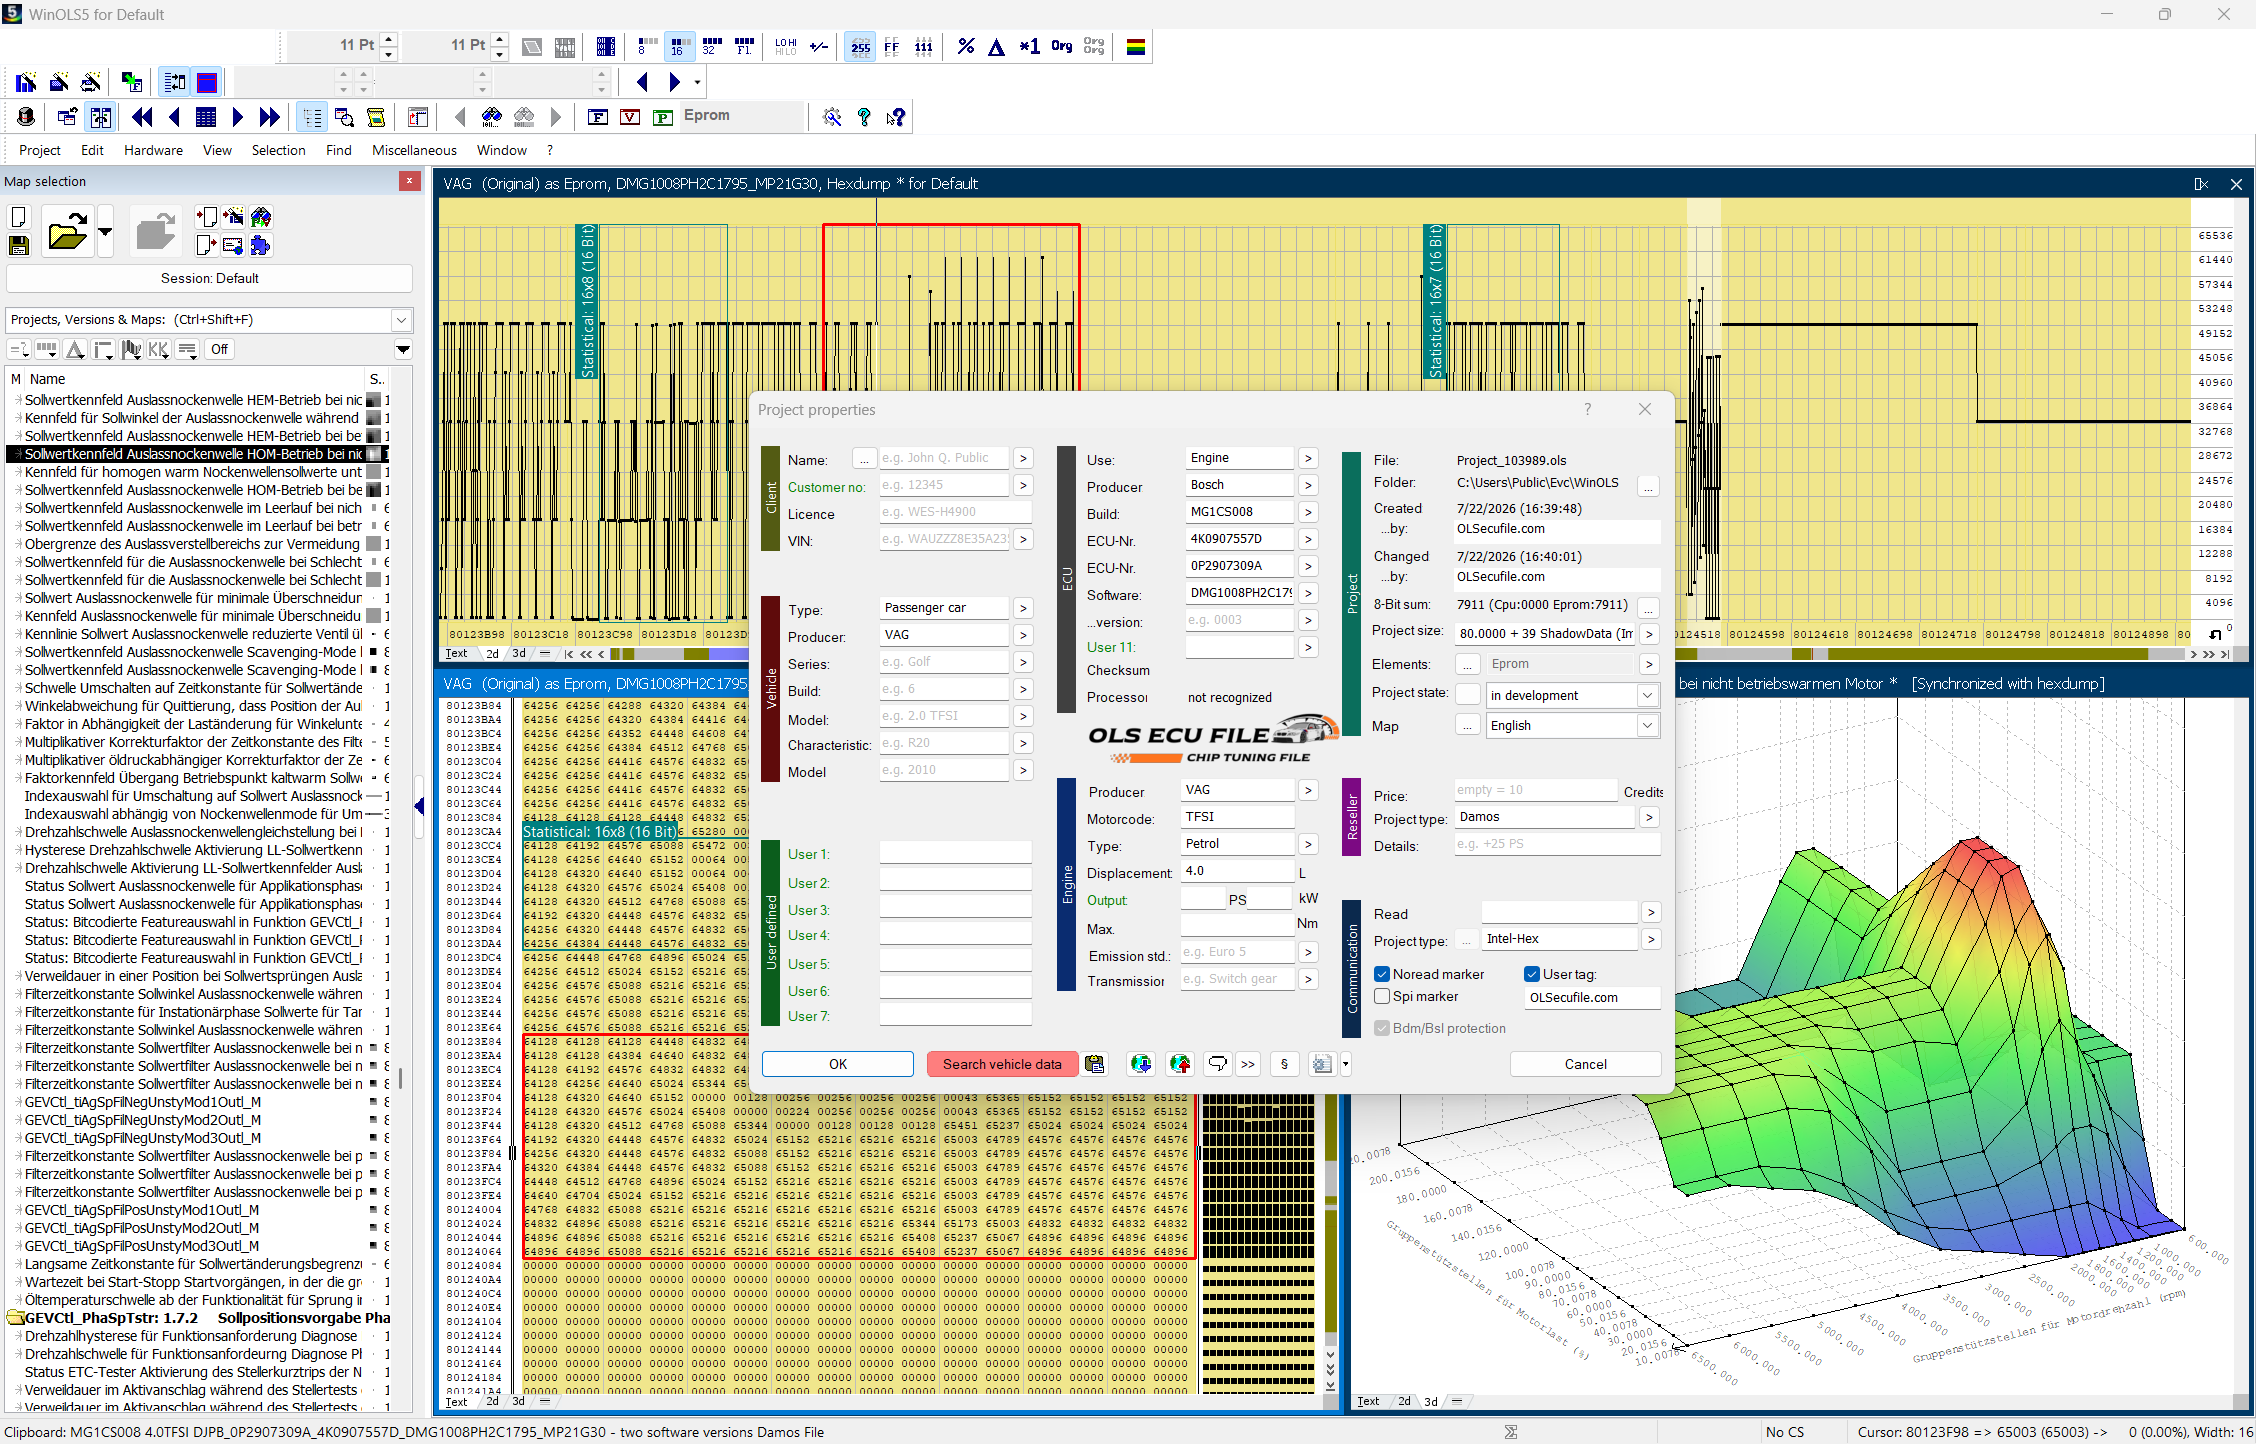Image resolution: width=2256 pixels, height=1444 pixels.
Task: Toggle the tree list view button
Action: (x=312, y=117)
